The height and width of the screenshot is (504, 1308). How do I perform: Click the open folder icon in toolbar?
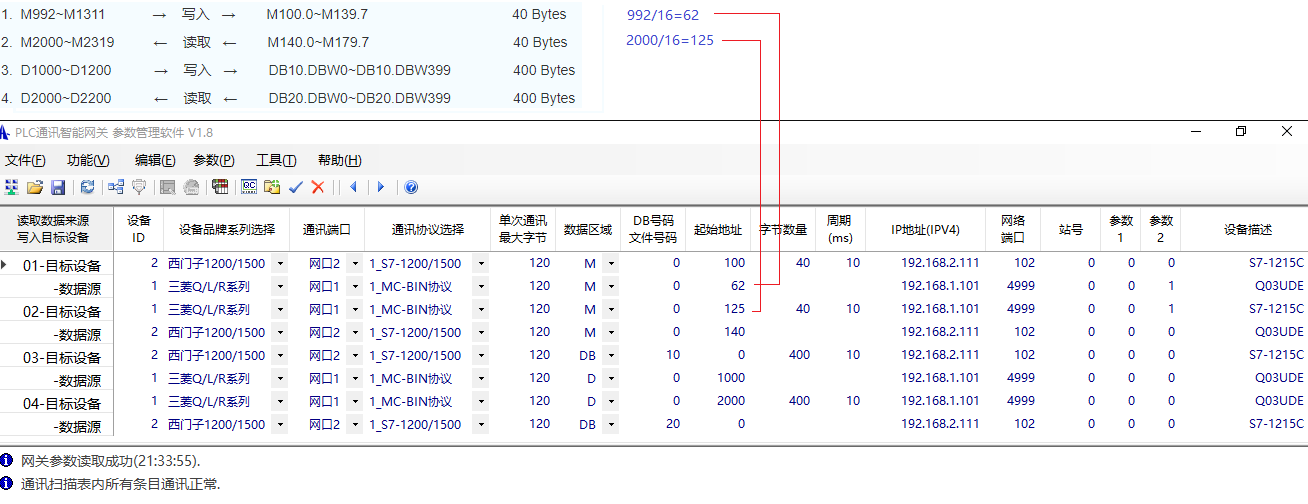[x=35, y=187]
